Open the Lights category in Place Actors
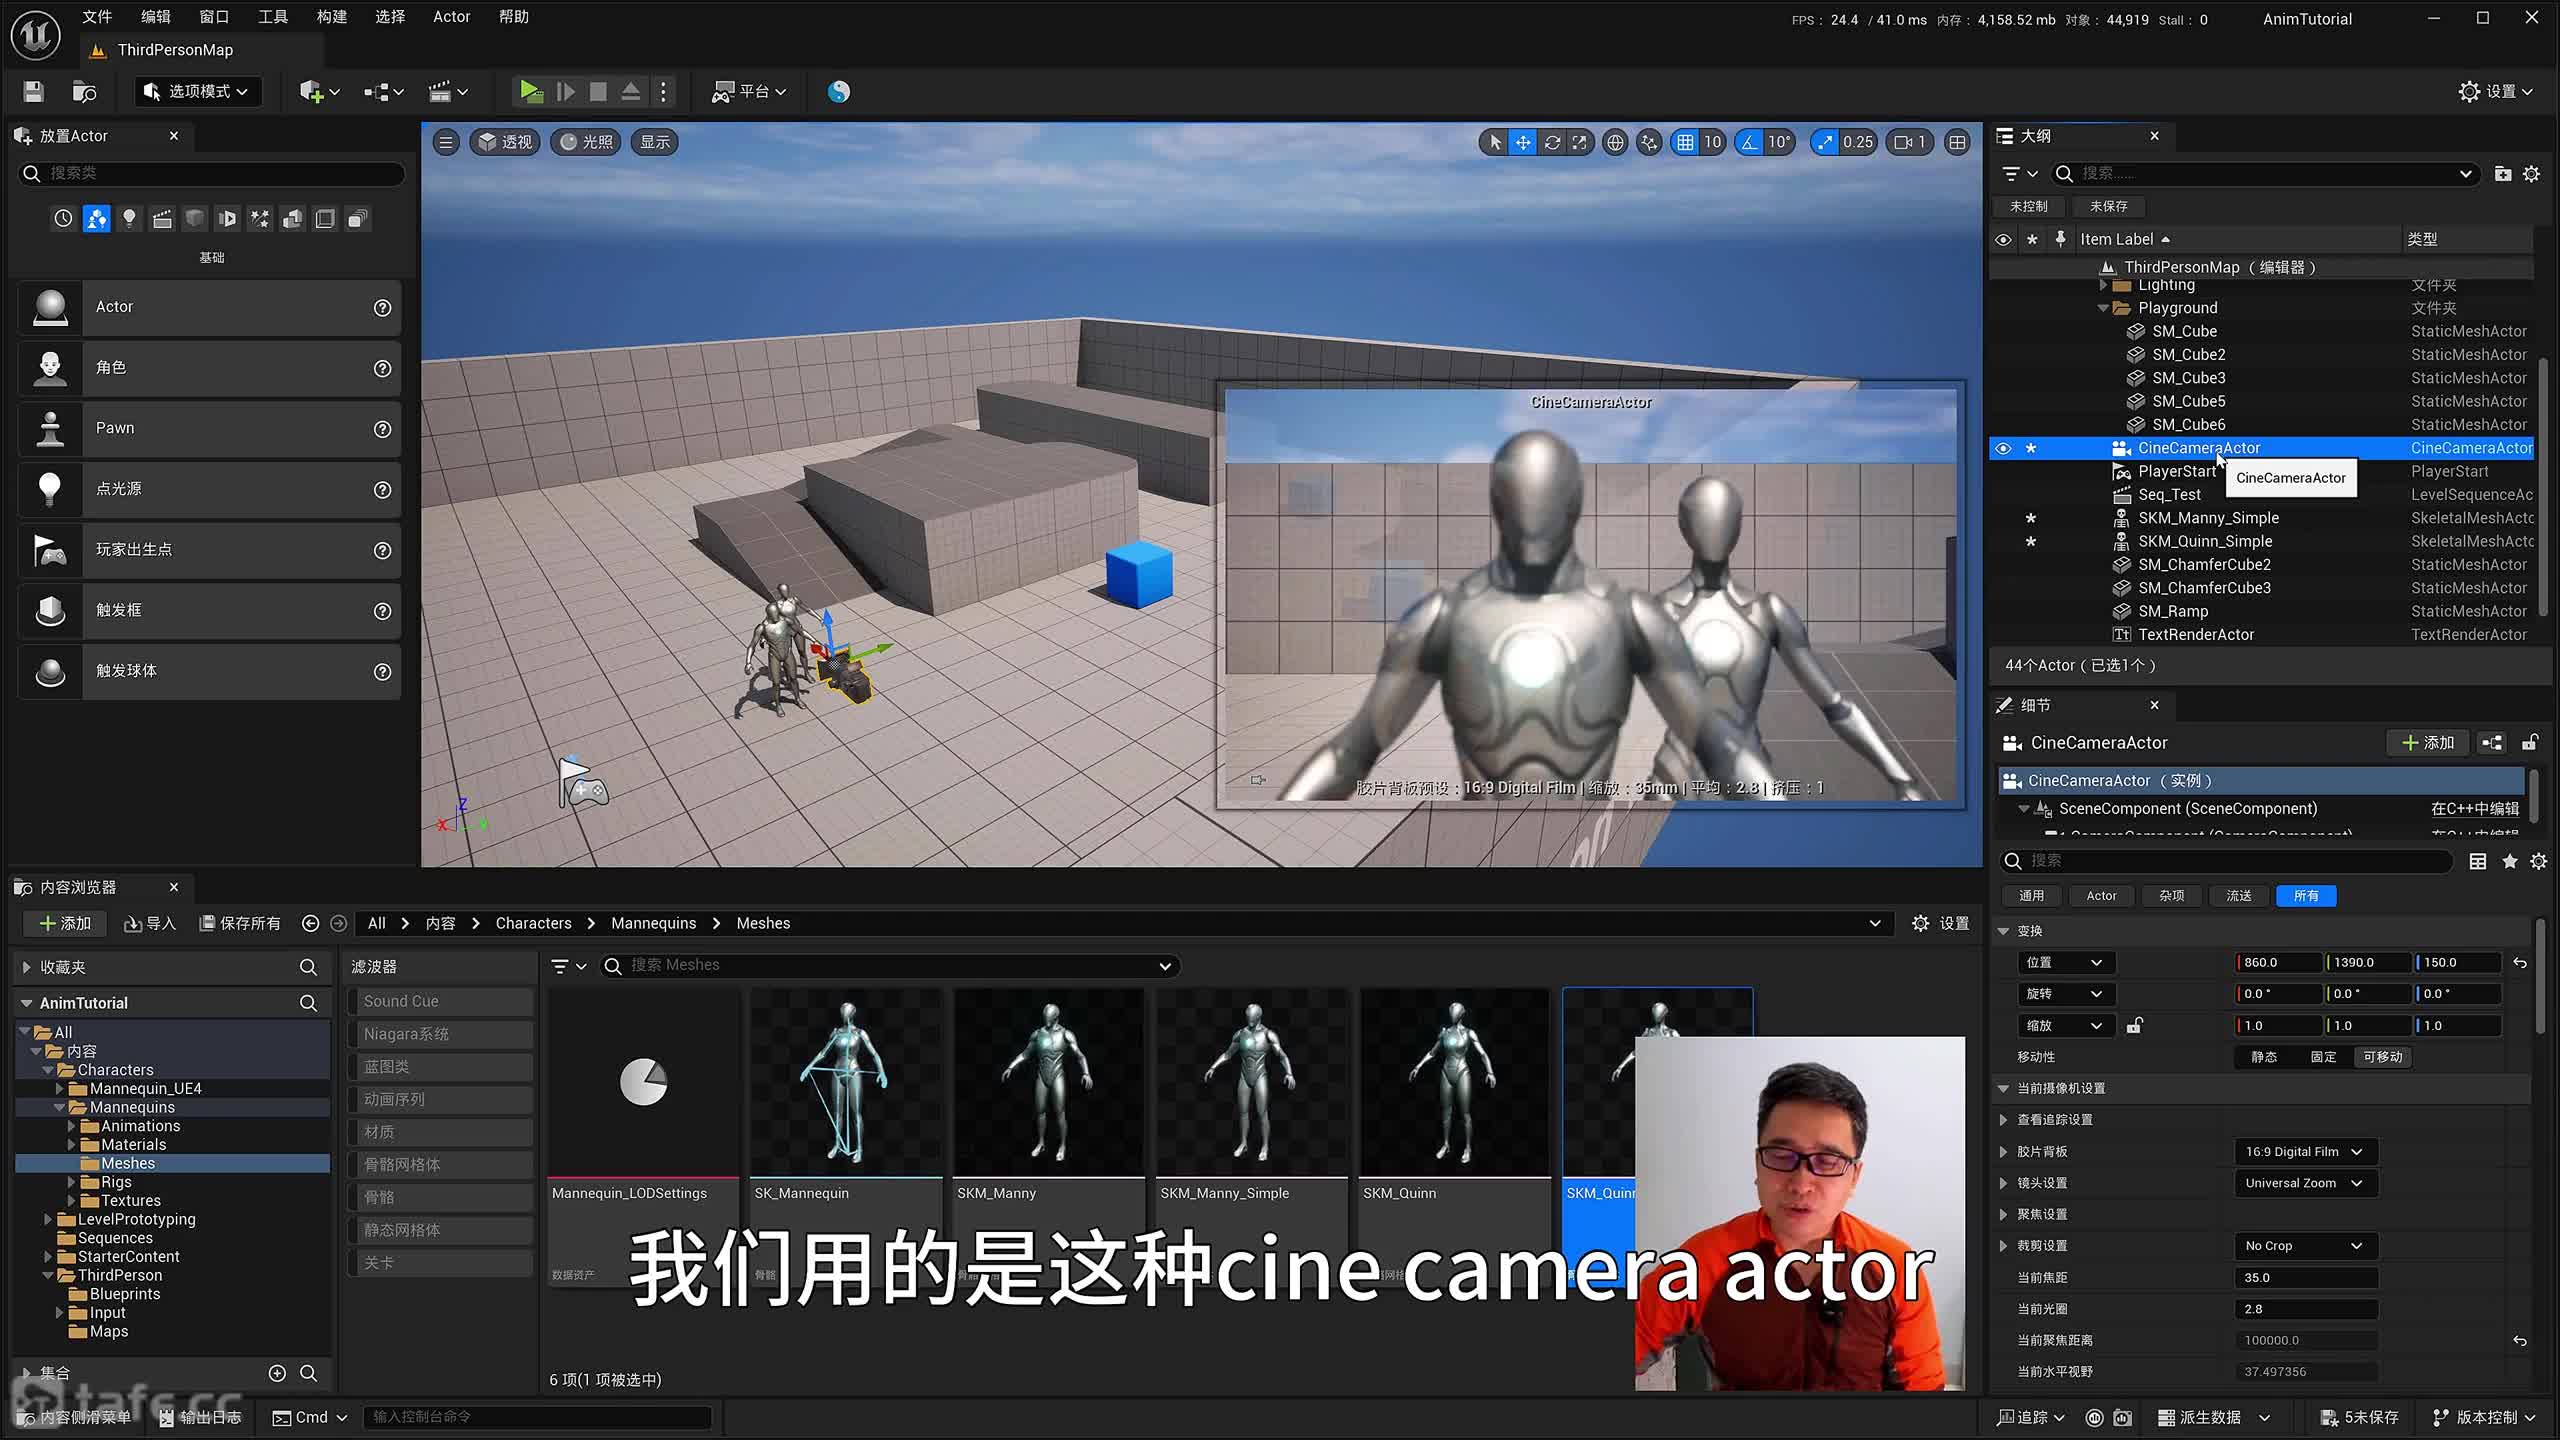 tap(129, 219)
